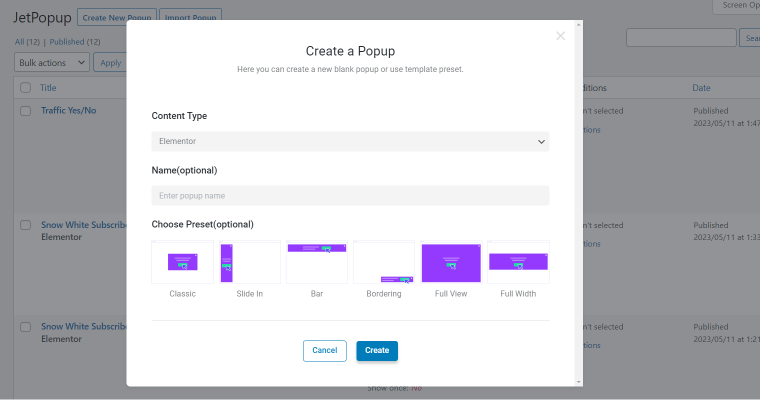Screen dimensions: 760x400
Task: Choose the Classic preset thumbnail
Action: point(182,262)
